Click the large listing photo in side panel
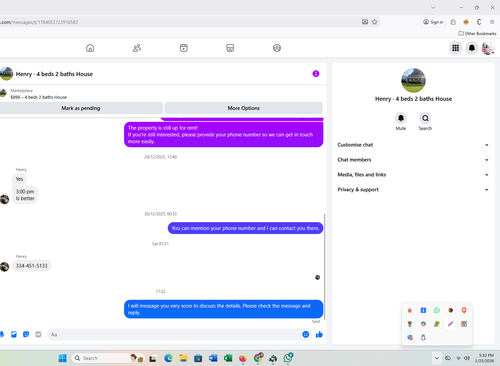Image resolution: width=500 pixels, height=366 pixels. point(413,80)
